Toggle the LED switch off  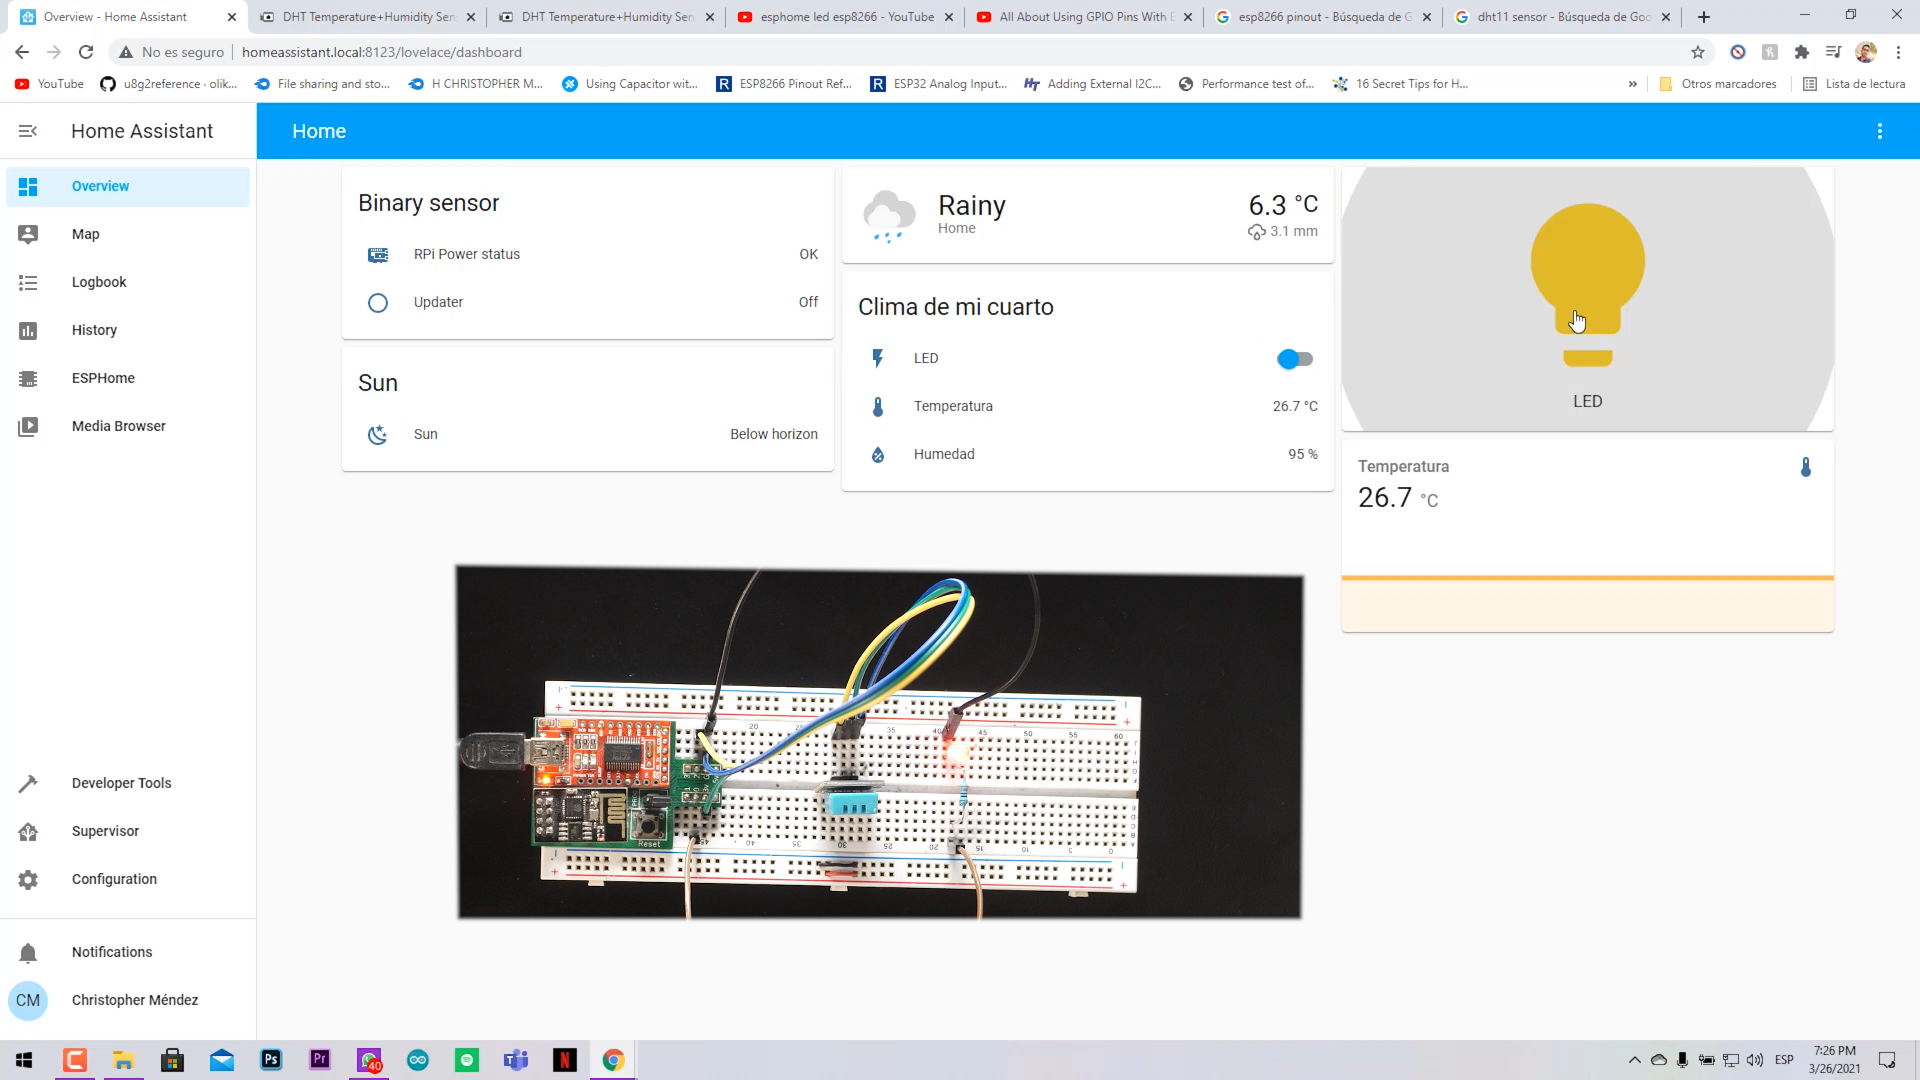coord(1295,359)
